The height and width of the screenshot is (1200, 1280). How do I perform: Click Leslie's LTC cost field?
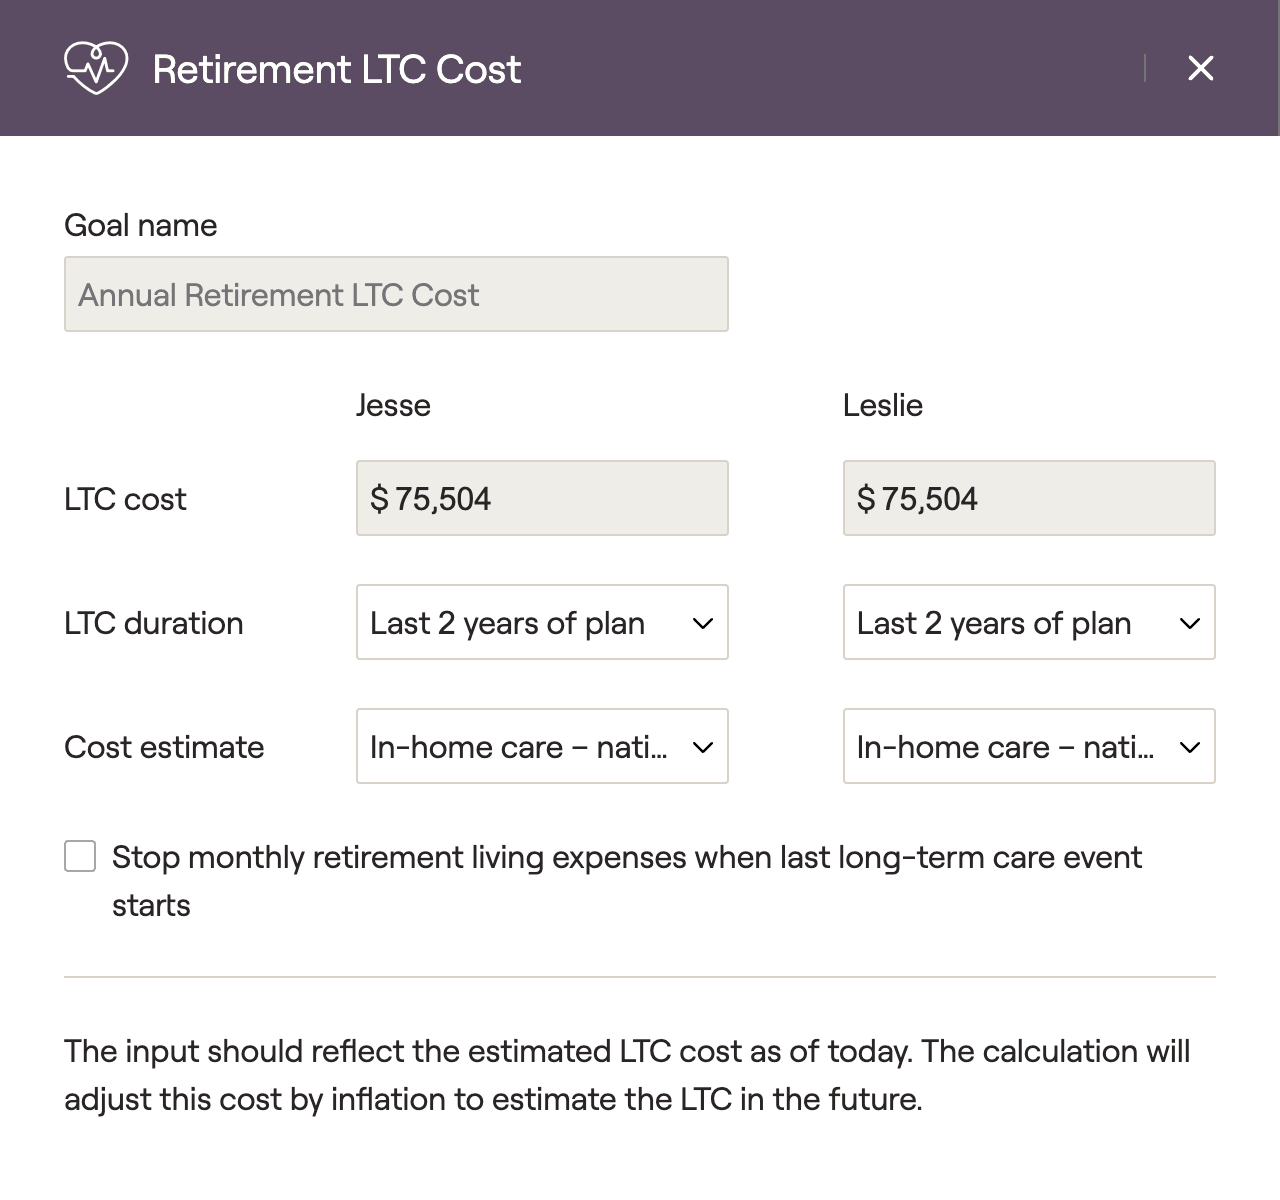coord(1029,498)
